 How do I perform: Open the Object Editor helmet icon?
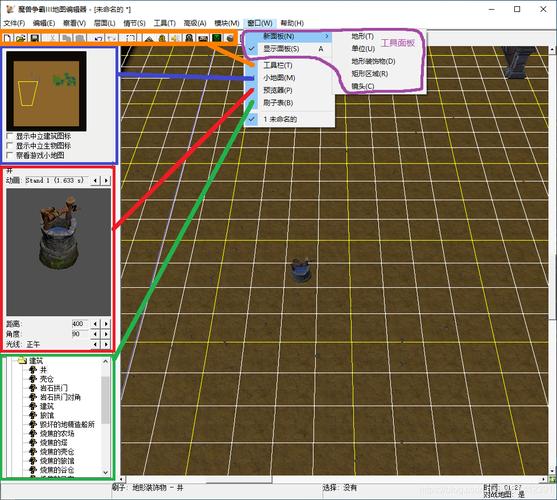pos(189,38)
